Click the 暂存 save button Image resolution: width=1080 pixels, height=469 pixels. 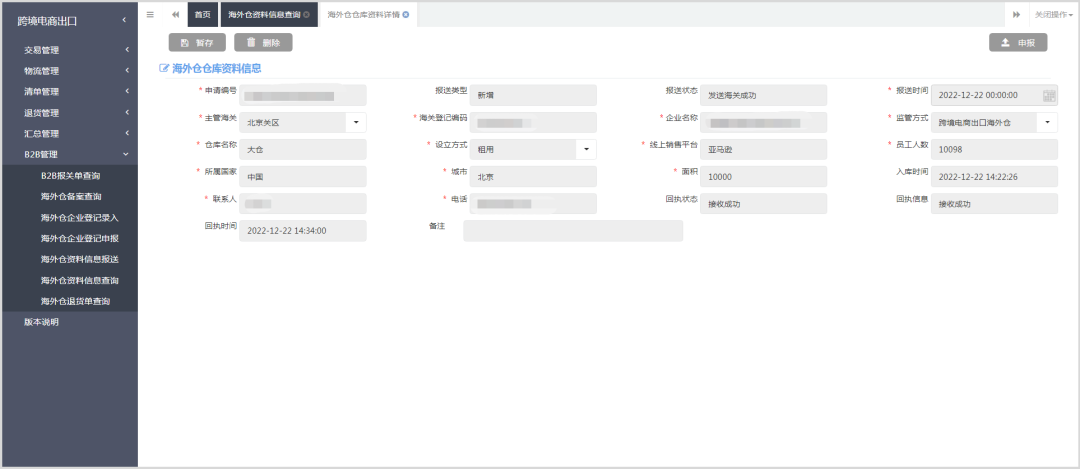pos(197,43)
